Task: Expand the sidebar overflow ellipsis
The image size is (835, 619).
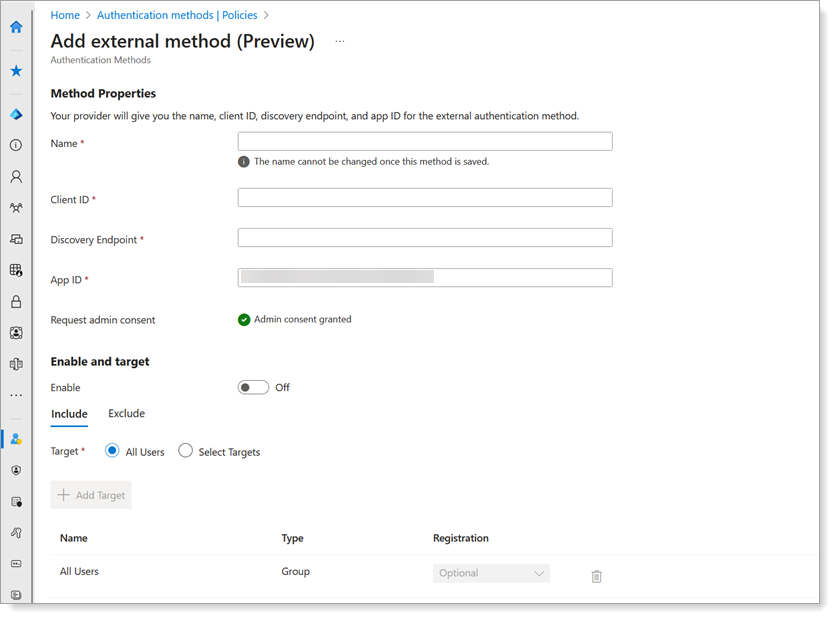Action: (x=15, y=394)
